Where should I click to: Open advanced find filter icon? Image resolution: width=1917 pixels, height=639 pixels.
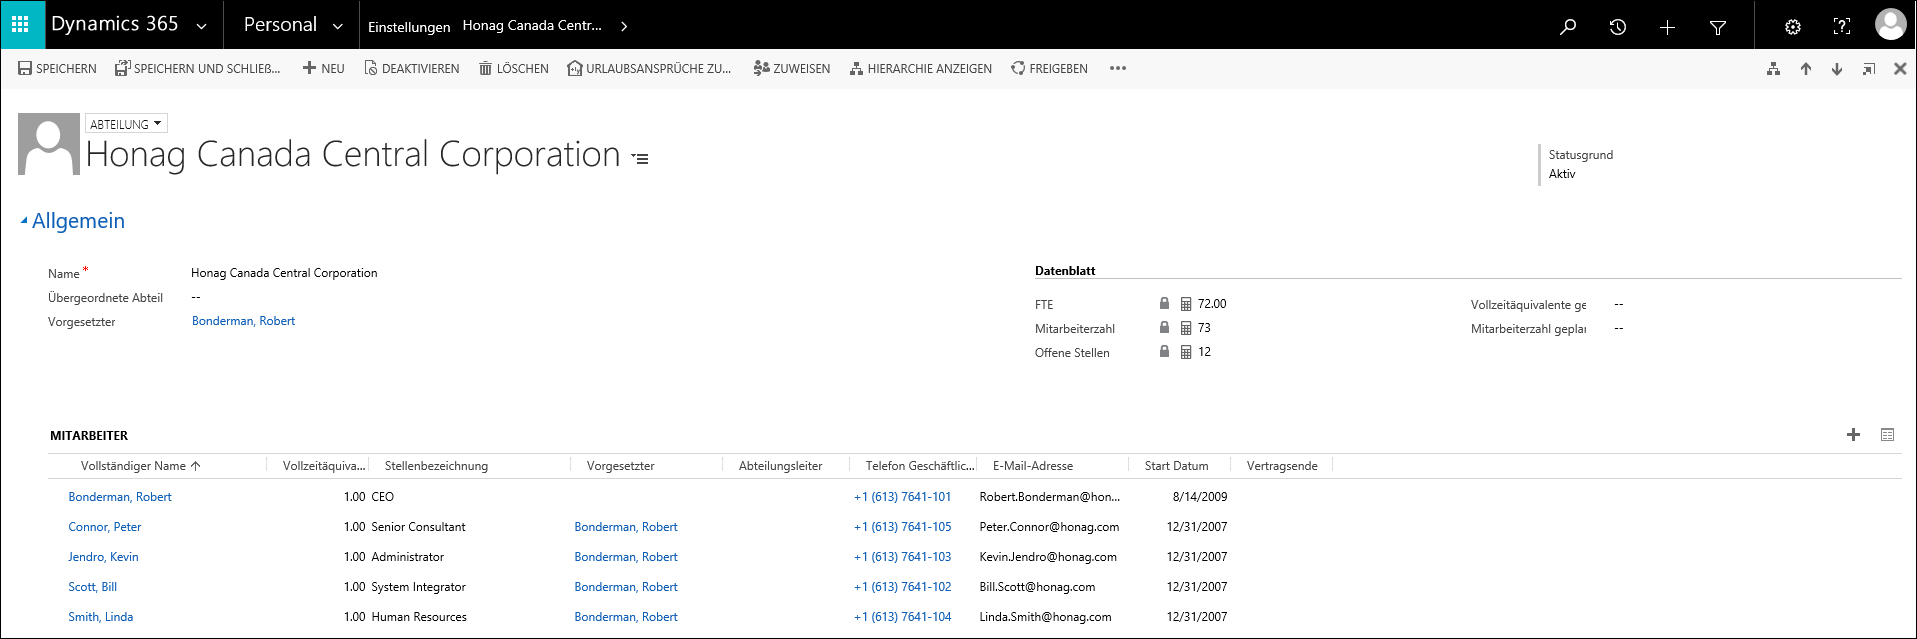click(x=1718, y=27)
